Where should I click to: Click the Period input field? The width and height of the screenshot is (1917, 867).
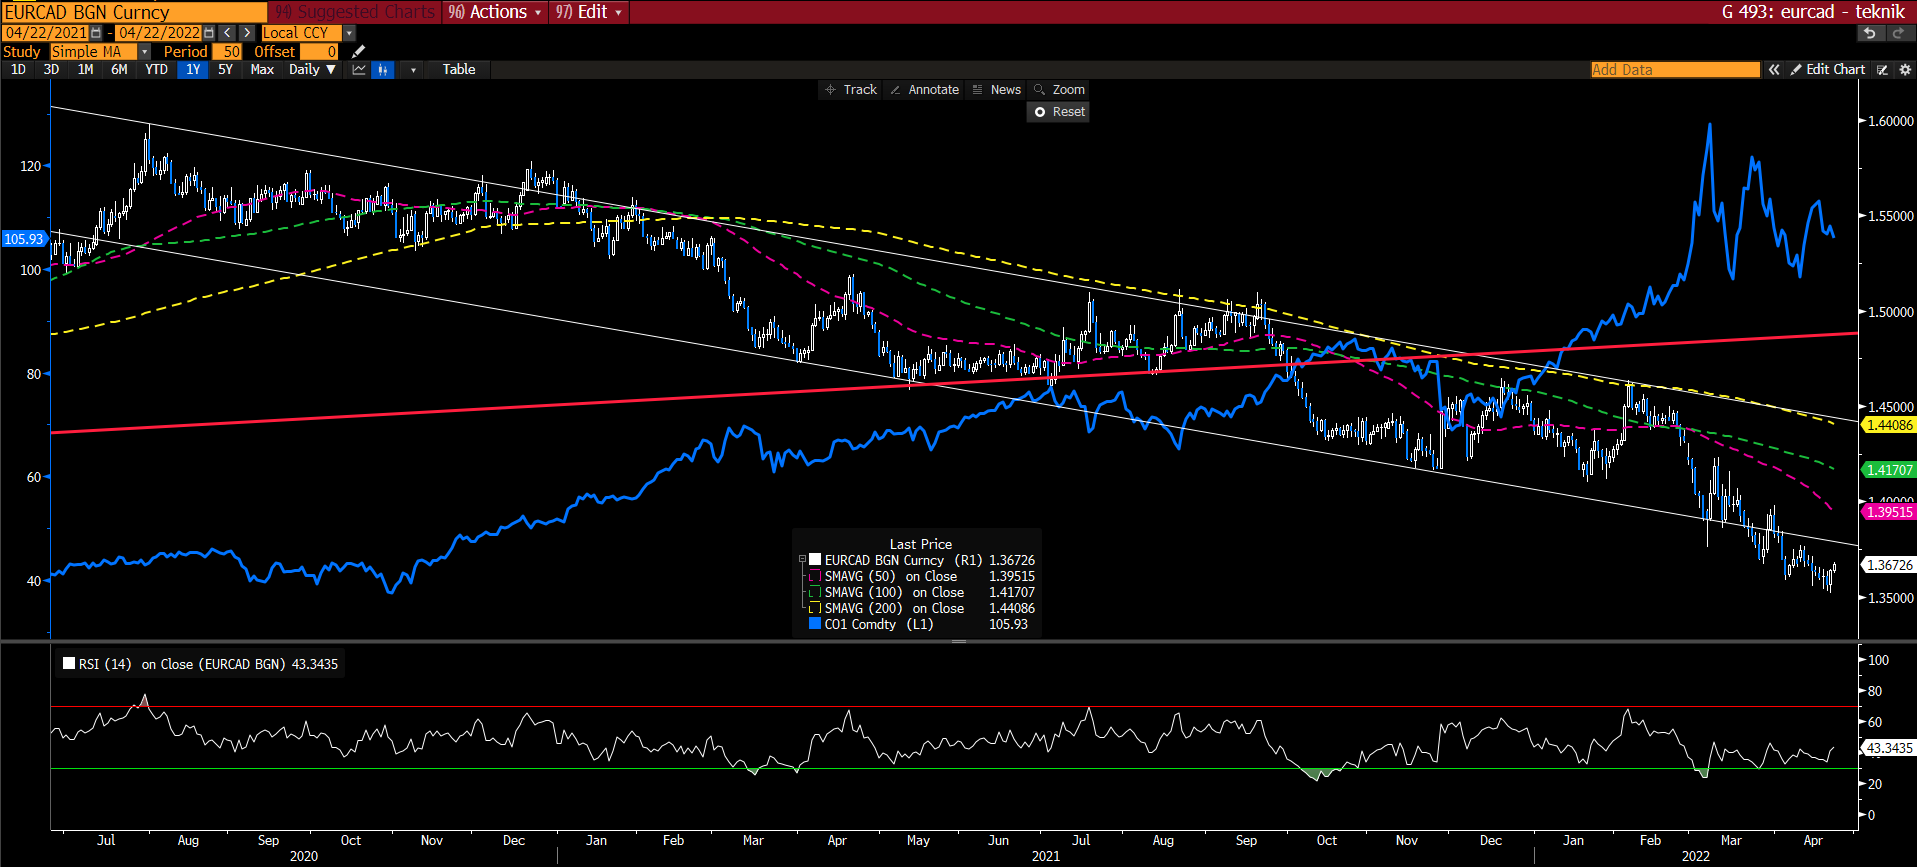[227, 51]
